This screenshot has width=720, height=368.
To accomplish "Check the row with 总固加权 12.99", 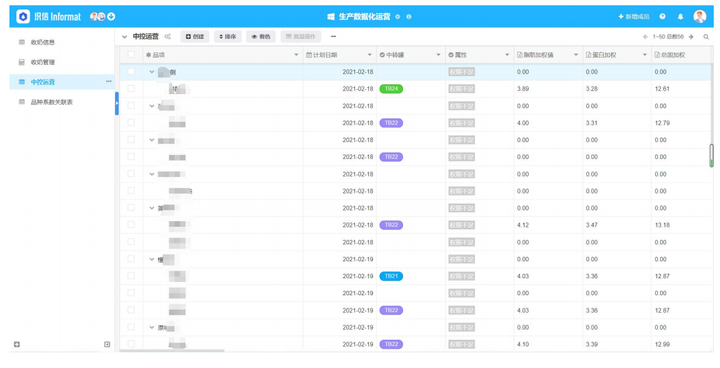I will (131, 344).
